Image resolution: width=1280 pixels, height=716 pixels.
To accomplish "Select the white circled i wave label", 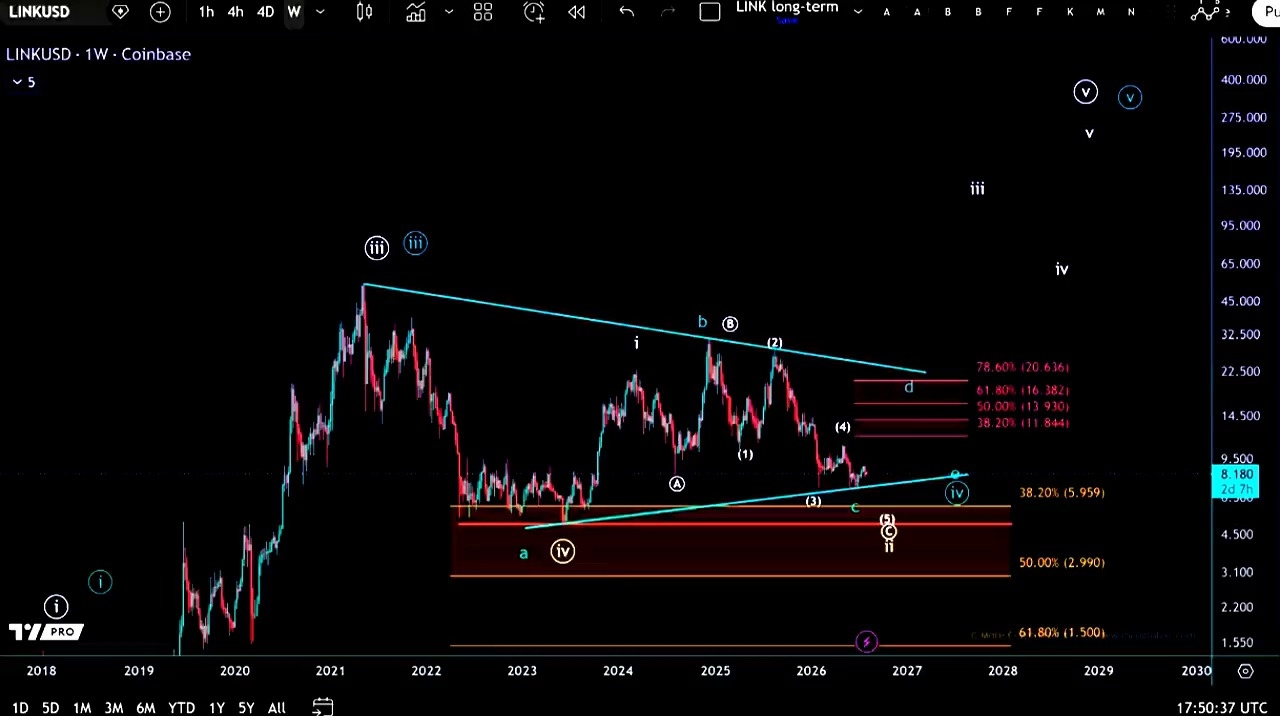I will 56,606.
